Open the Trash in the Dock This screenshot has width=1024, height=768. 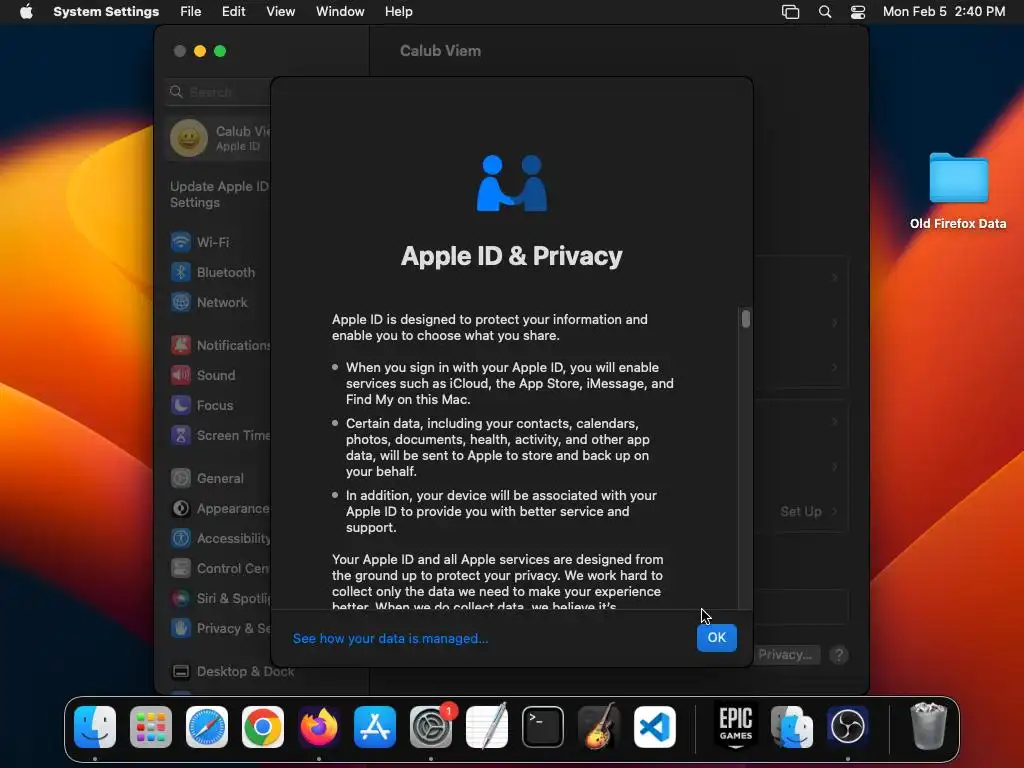pos(928,727)
